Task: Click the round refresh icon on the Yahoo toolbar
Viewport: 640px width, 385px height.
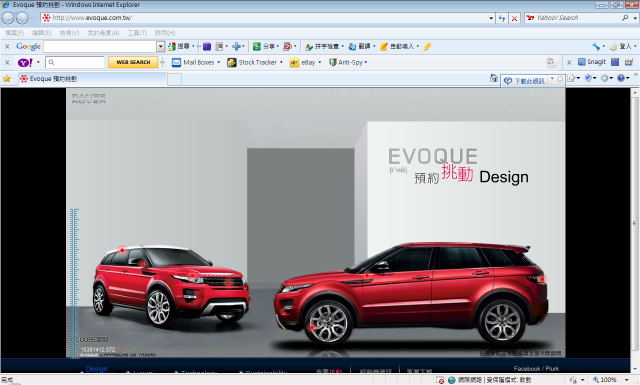Action: [x=551, y=62]
